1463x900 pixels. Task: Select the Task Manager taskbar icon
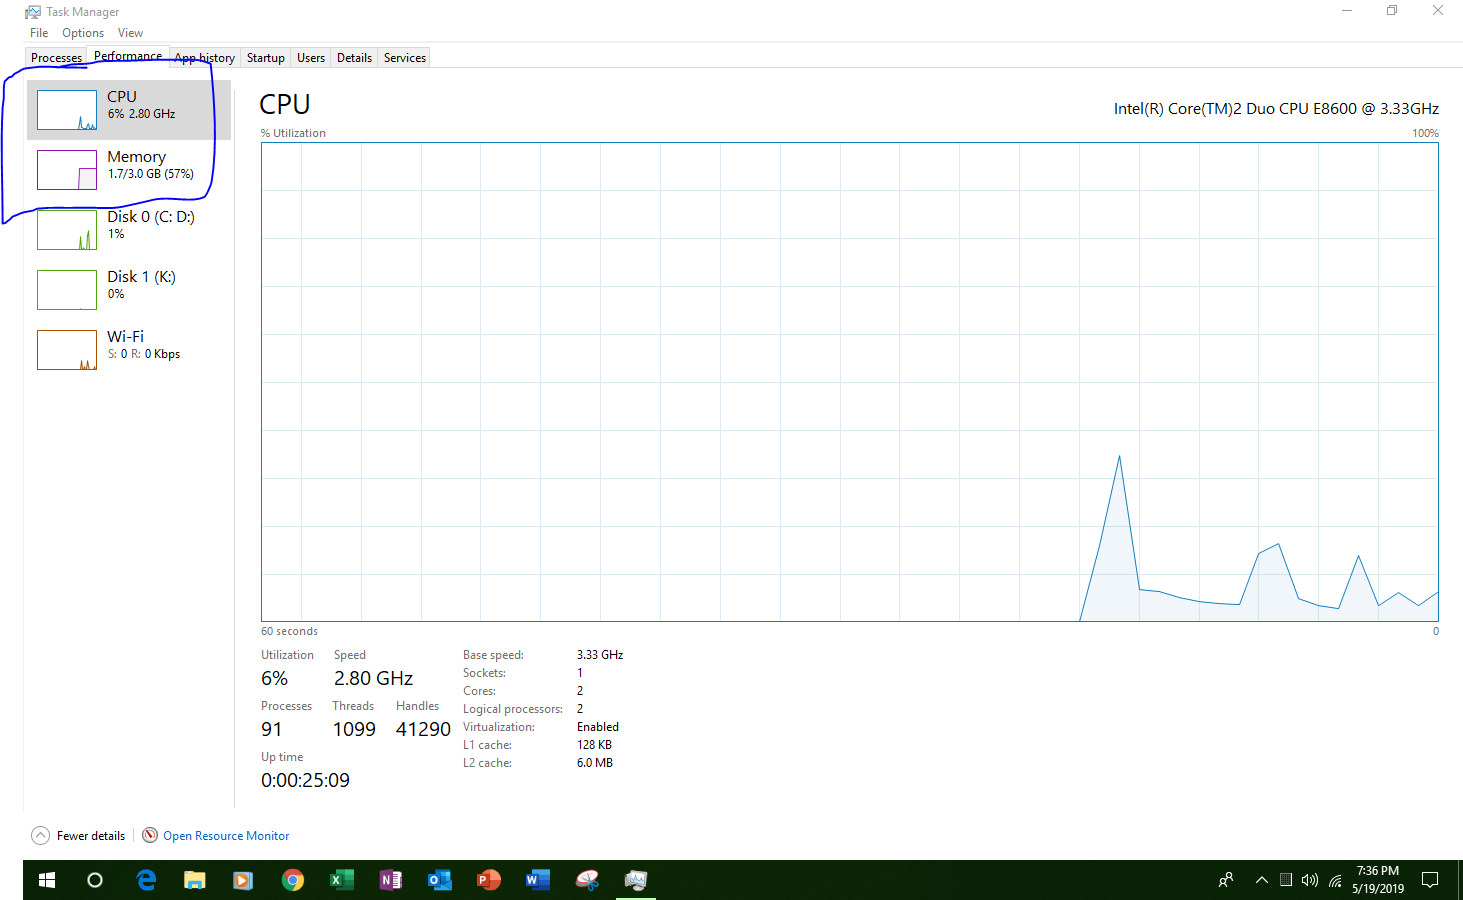click(x=636, y=880)
